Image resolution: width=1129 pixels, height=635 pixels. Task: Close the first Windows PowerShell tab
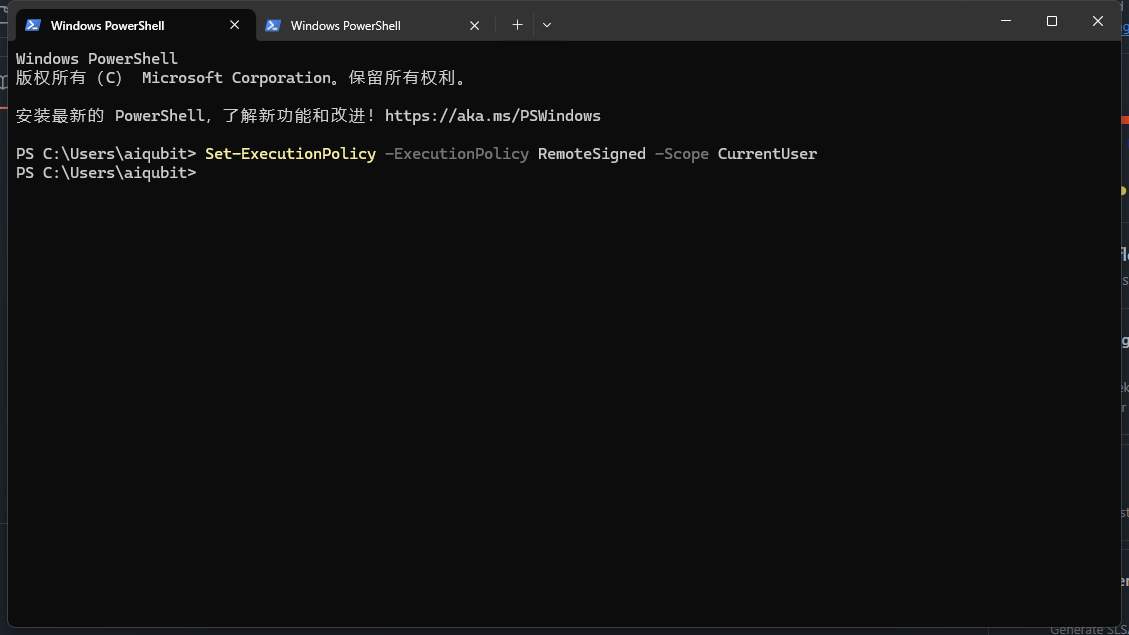click(x=235, y=25)
